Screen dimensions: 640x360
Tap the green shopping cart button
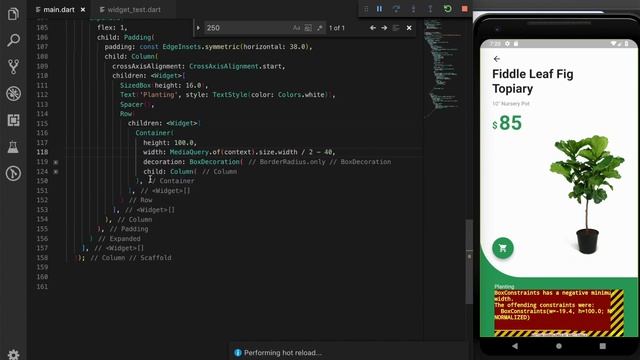(503, 248)
